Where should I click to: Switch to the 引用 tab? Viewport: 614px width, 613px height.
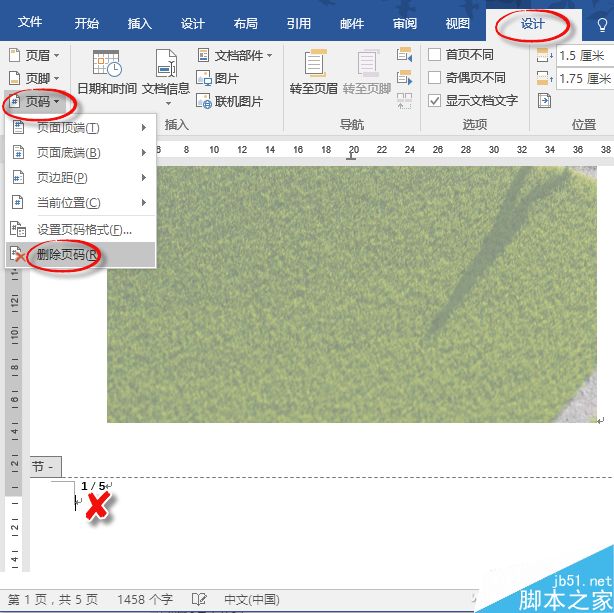(x=298, y=24)
